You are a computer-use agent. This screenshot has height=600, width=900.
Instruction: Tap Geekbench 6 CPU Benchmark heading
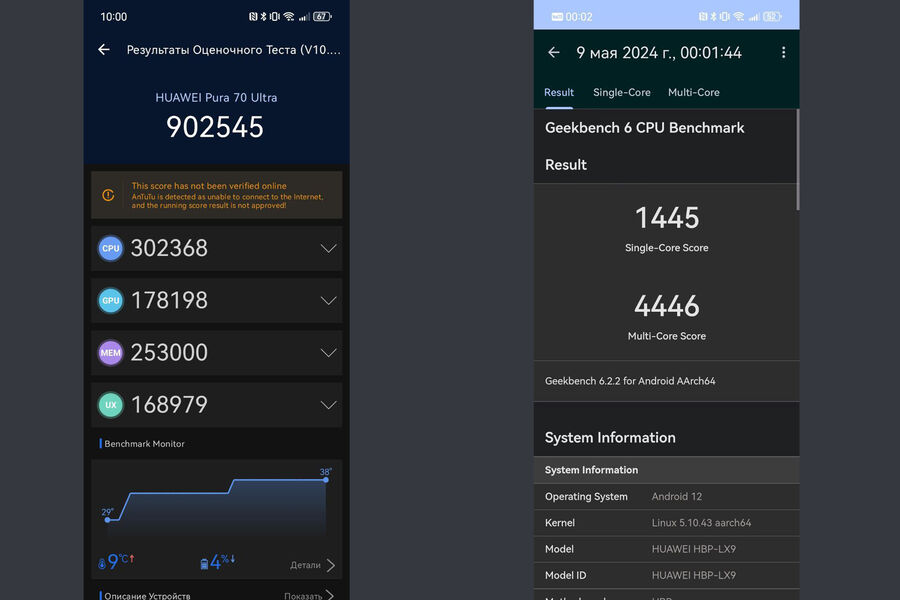(644, 128)
